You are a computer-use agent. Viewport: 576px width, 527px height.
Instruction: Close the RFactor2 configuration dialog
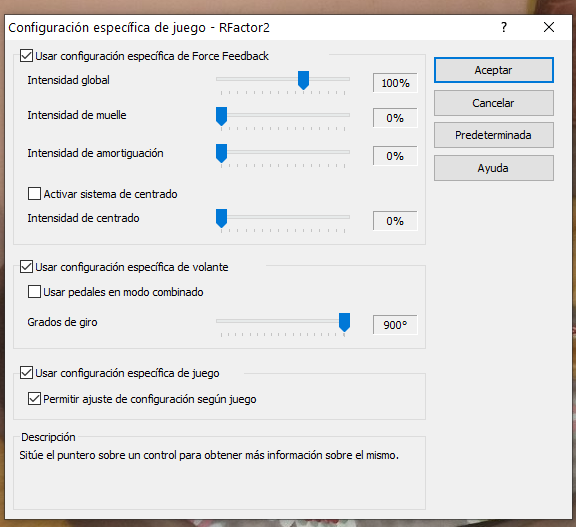pos(549,27)
